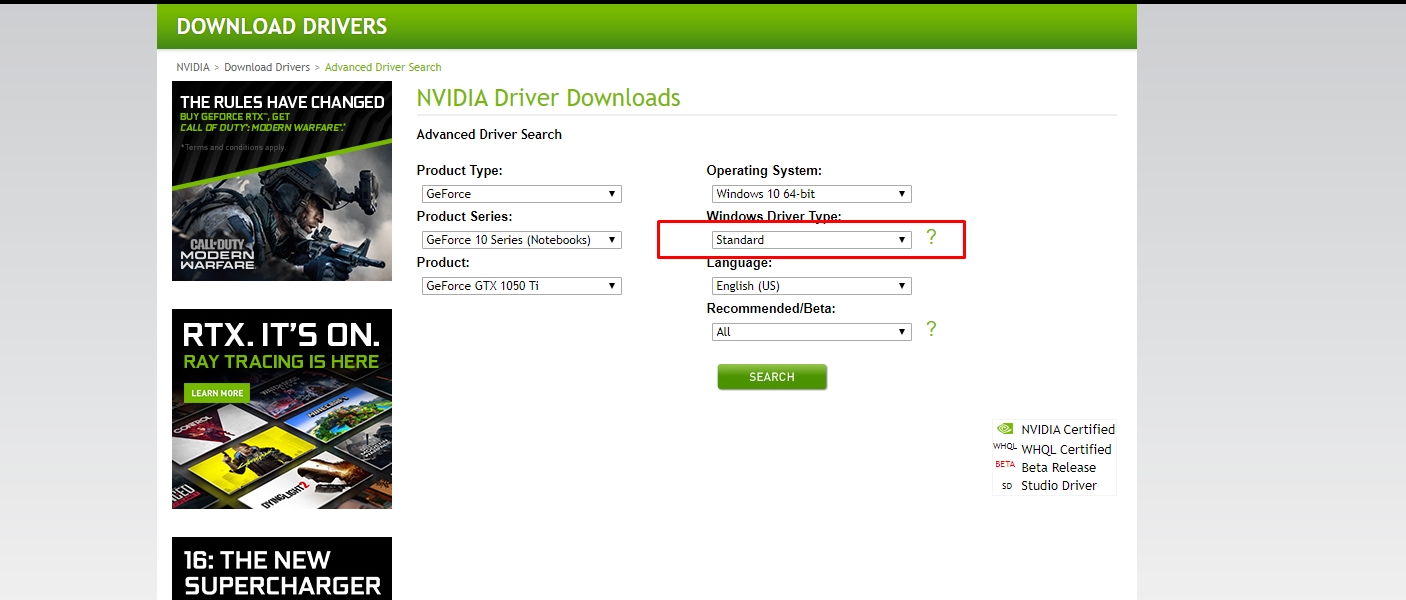The height and width of the screenshot is (600, 1406).
Task: Click the SD Studio Driver legend icon
Action: (x=1006, y=486)
